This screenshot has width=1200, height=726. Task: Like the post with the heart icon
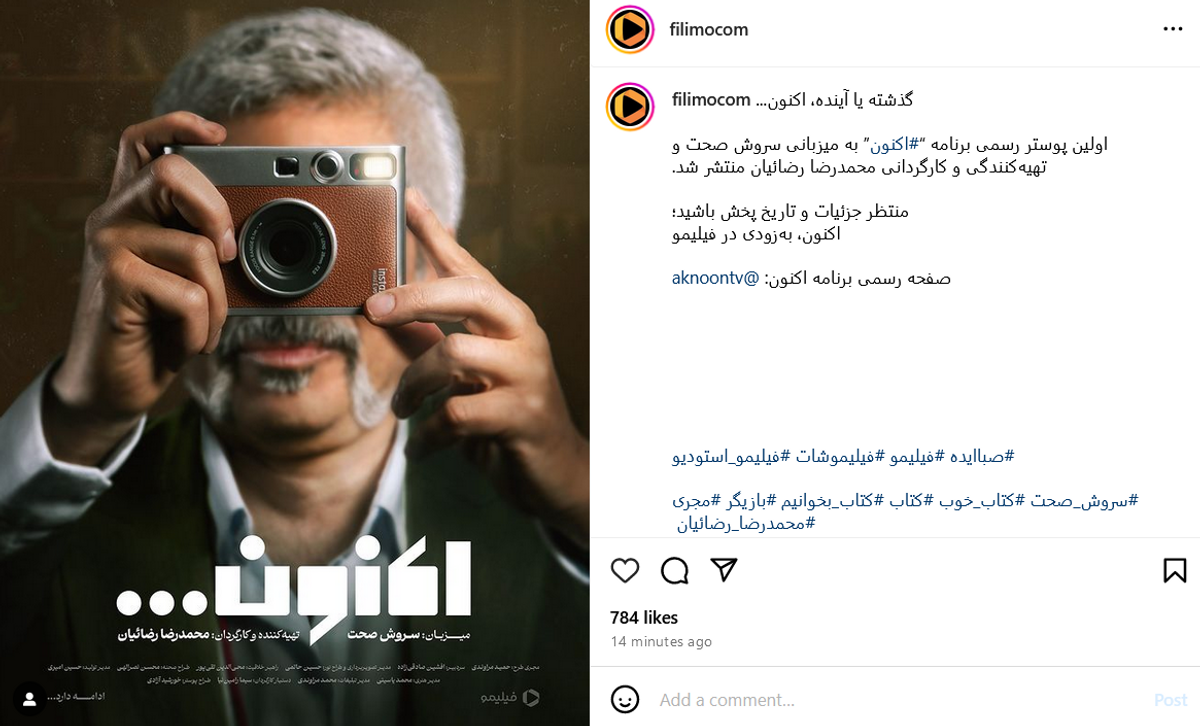tap(625, 571)
